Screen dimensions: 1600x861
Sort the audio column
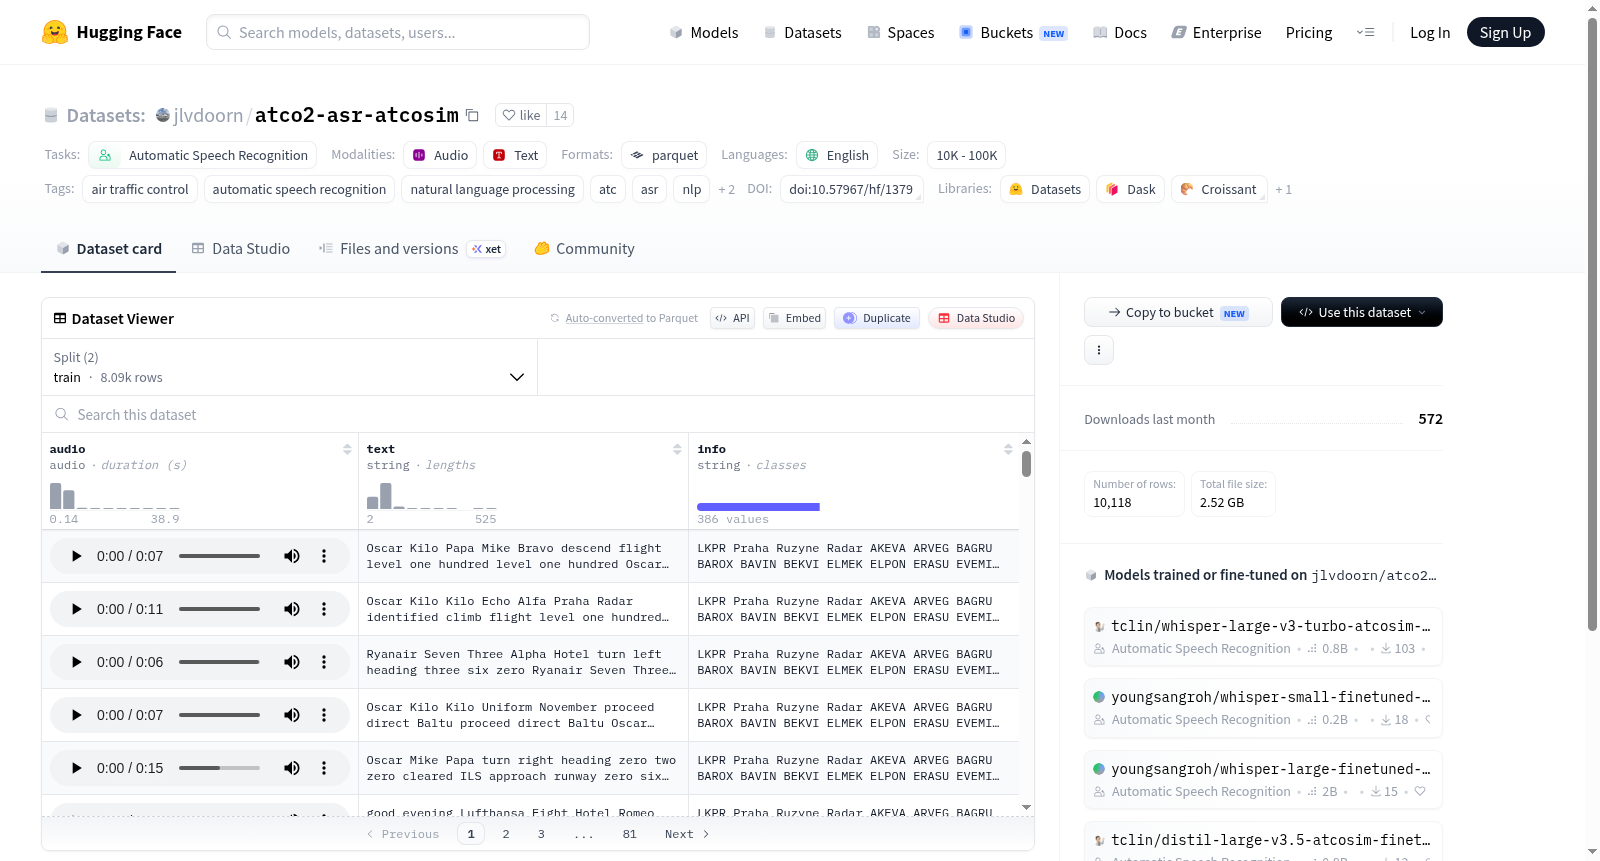pos(347,449)
